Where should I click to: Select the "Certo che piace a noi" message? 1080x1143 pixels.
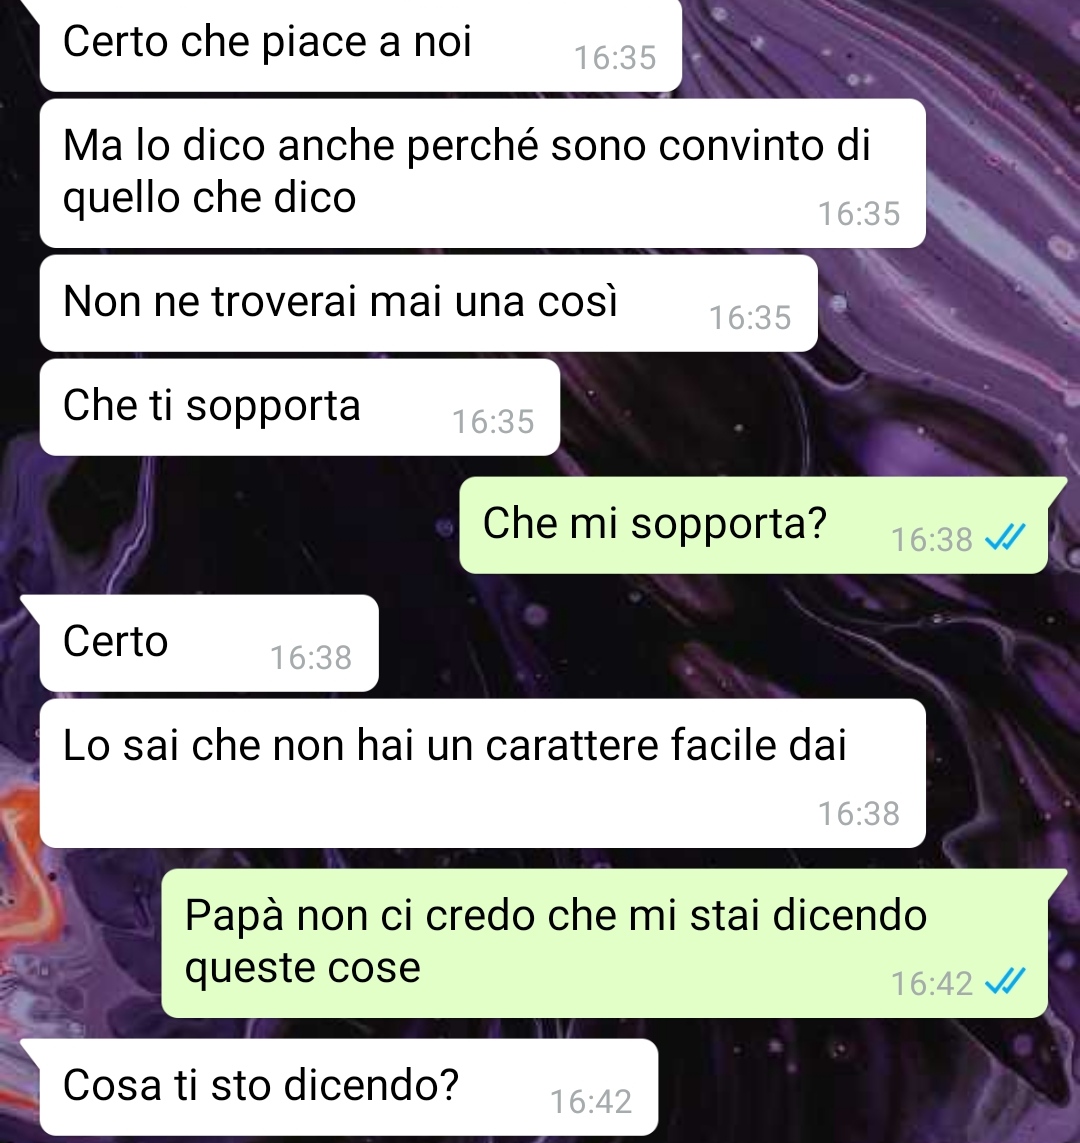(x=361, y=45)
